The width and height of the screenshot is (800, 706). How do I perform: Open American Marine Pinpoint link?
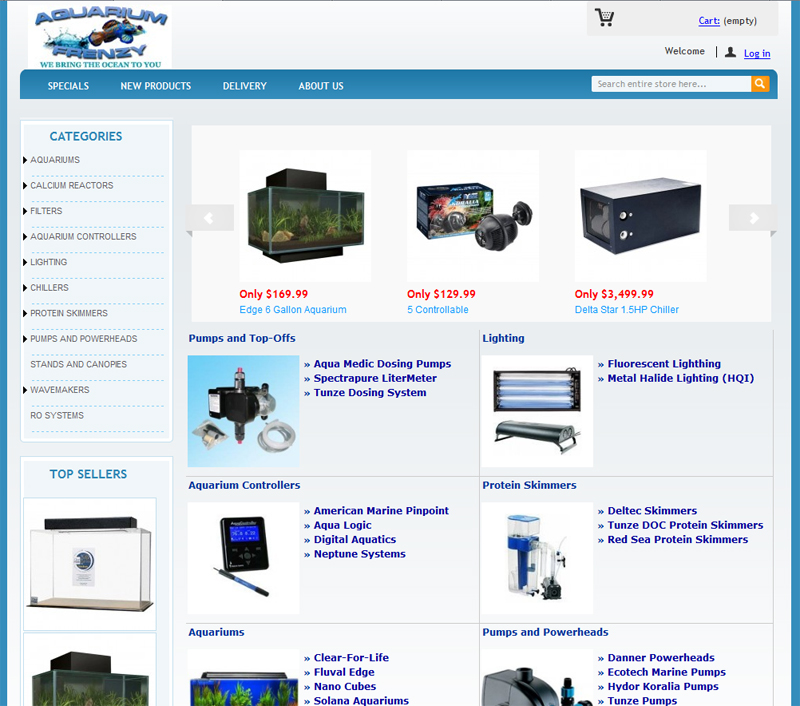pos(381,511)
